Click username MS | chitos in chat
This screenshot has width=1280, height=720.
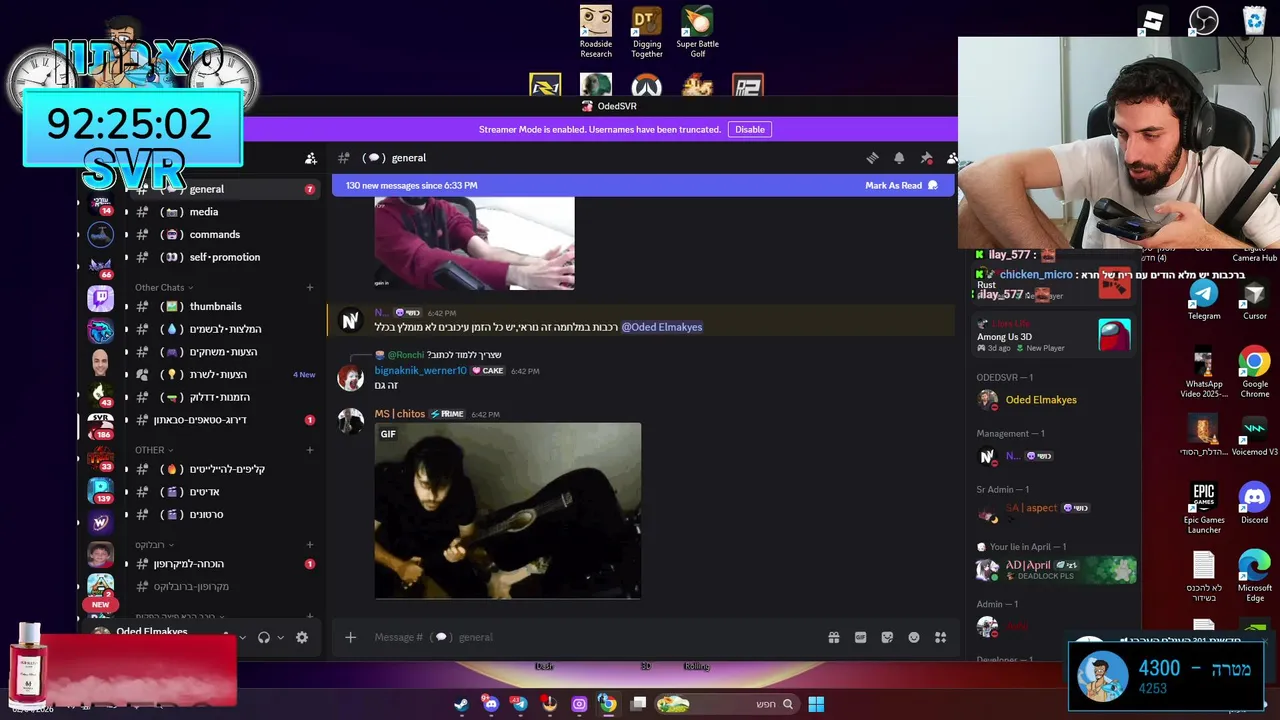pyautogui.click(x=400, y=414)
